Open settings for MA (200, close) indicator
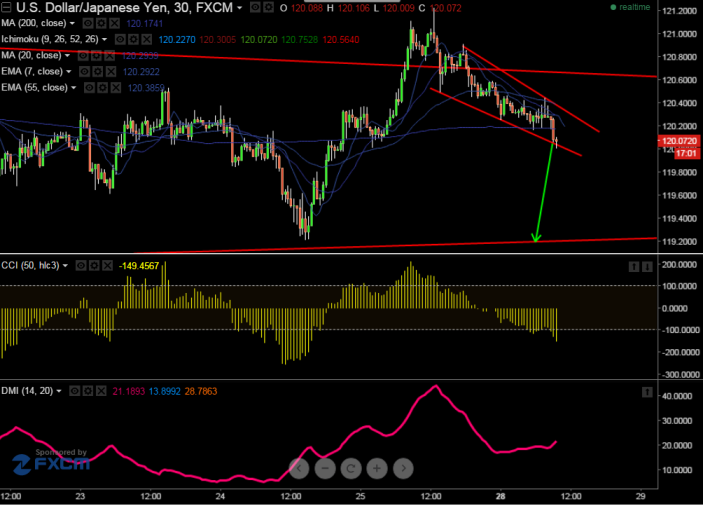Viewport: 703px width, 505px height. [101, 23]
